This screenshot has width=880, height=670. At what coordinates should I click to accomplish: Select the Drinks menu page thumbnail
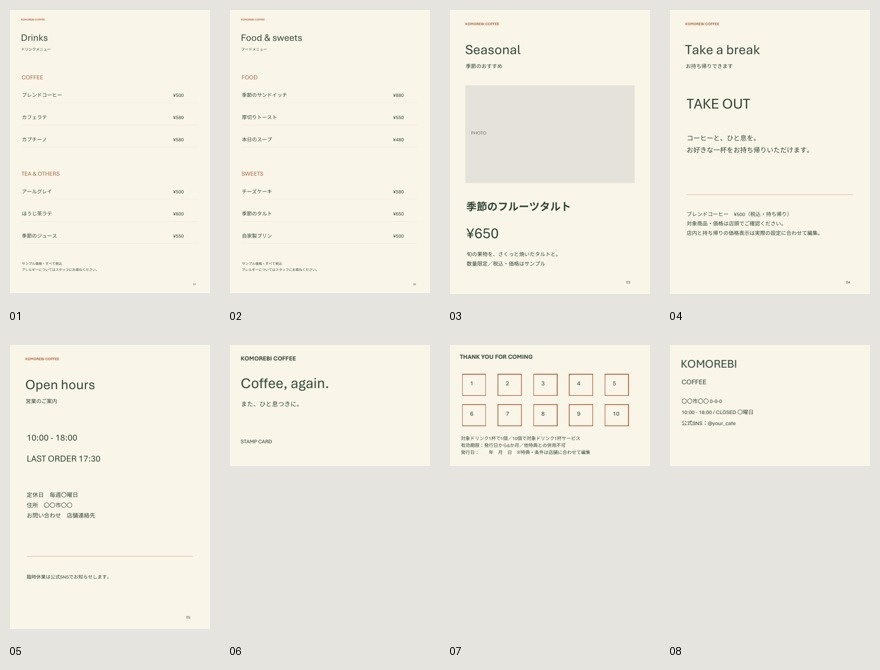click(x=110, y=152)
